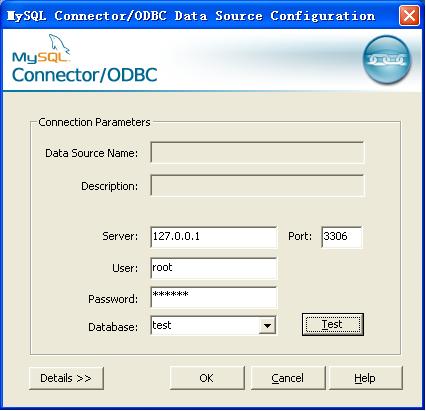This screenshot has width=426, height=411.
Task: Open Help for the ODBC configuration
Action: tap(366, 378)
